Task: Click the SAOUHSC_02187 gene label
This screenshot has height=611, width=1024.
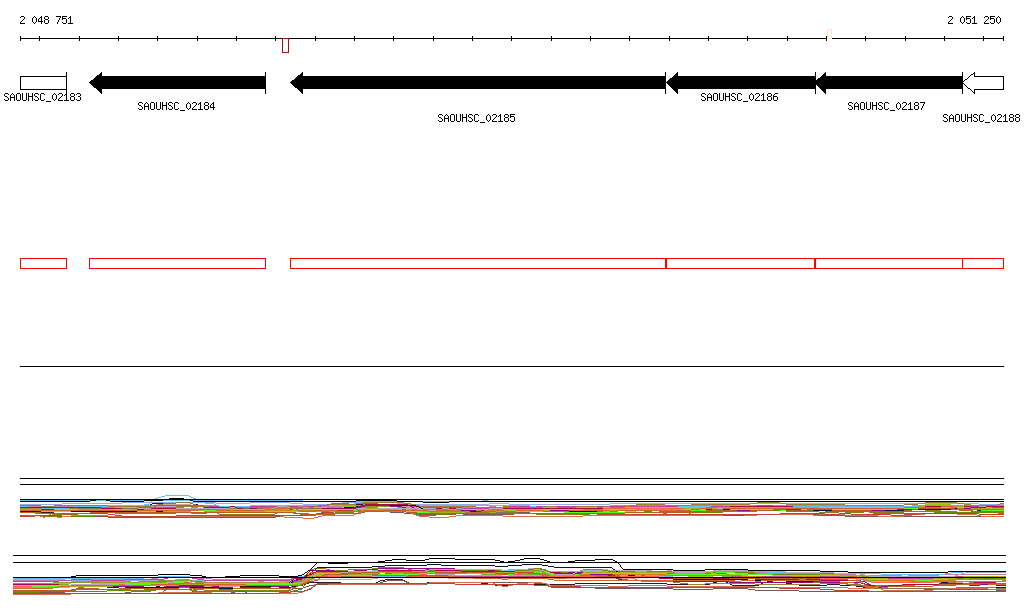Action: click(886, 106)
